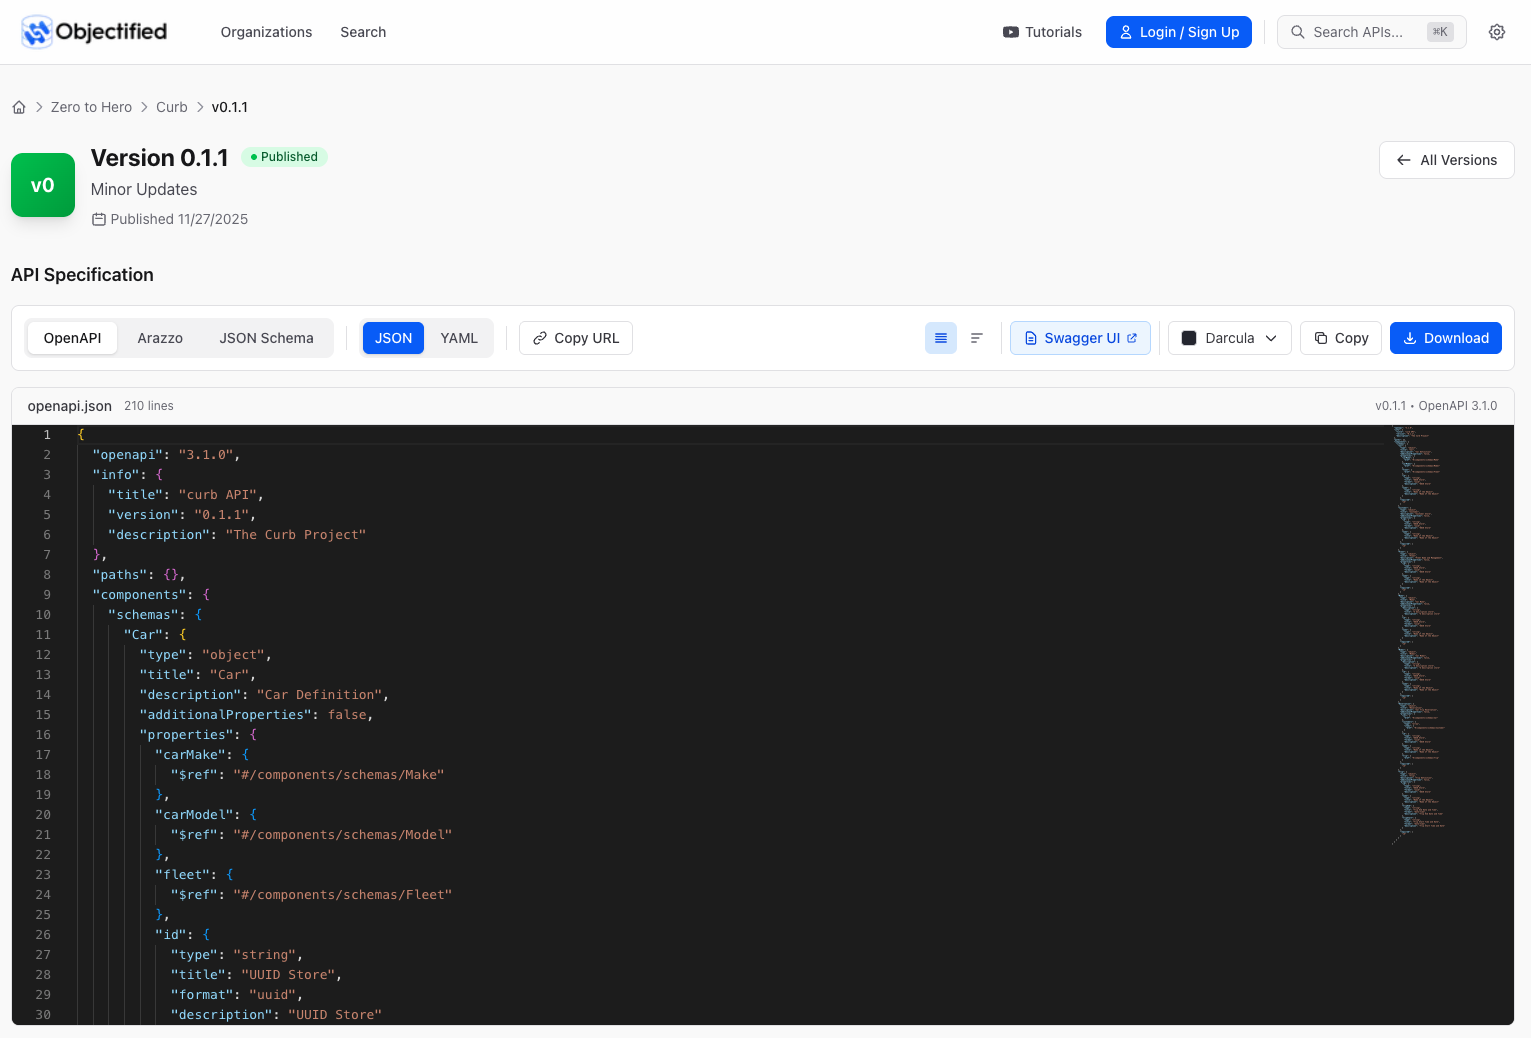Expand the Zero to Hero breadcrumb
1531x1038 pixels.
[x=91, y=106]
